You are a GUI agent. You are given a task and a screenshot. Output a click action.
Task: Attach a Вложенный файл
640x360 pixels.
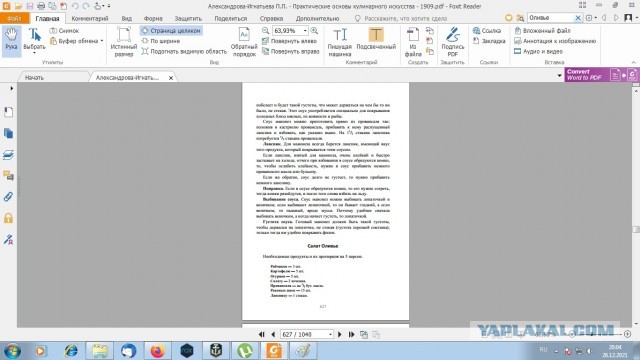click(542, 31)
